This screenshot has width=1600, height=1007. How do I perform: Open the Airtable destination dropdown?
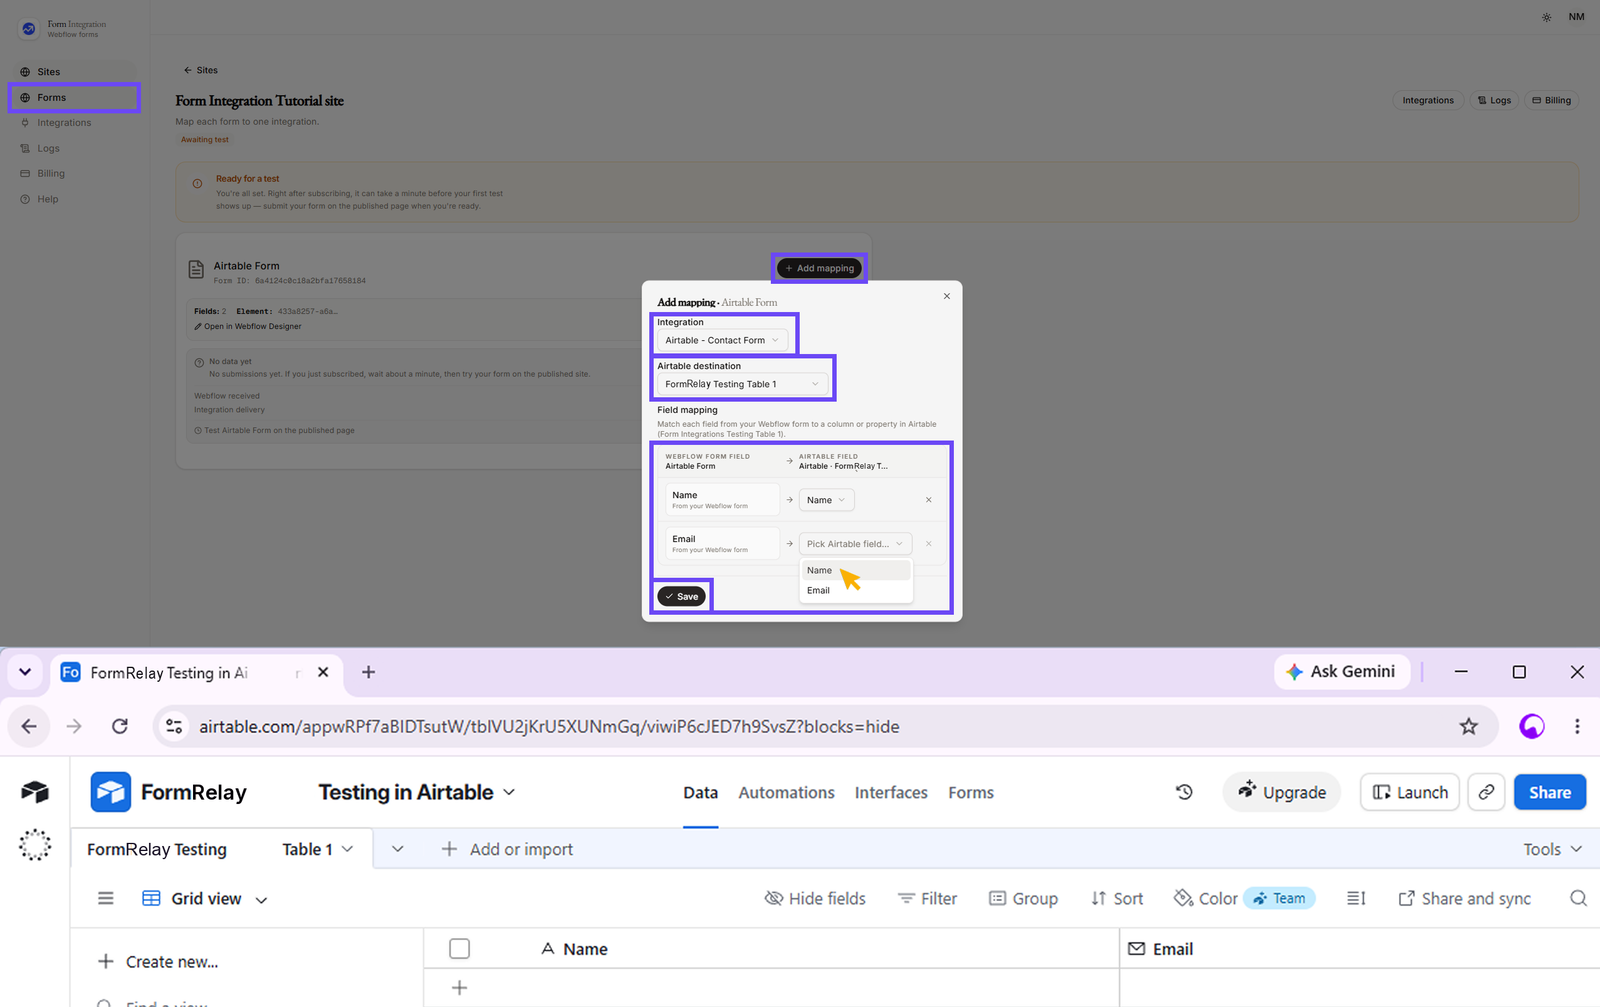(x=743, y=384)
